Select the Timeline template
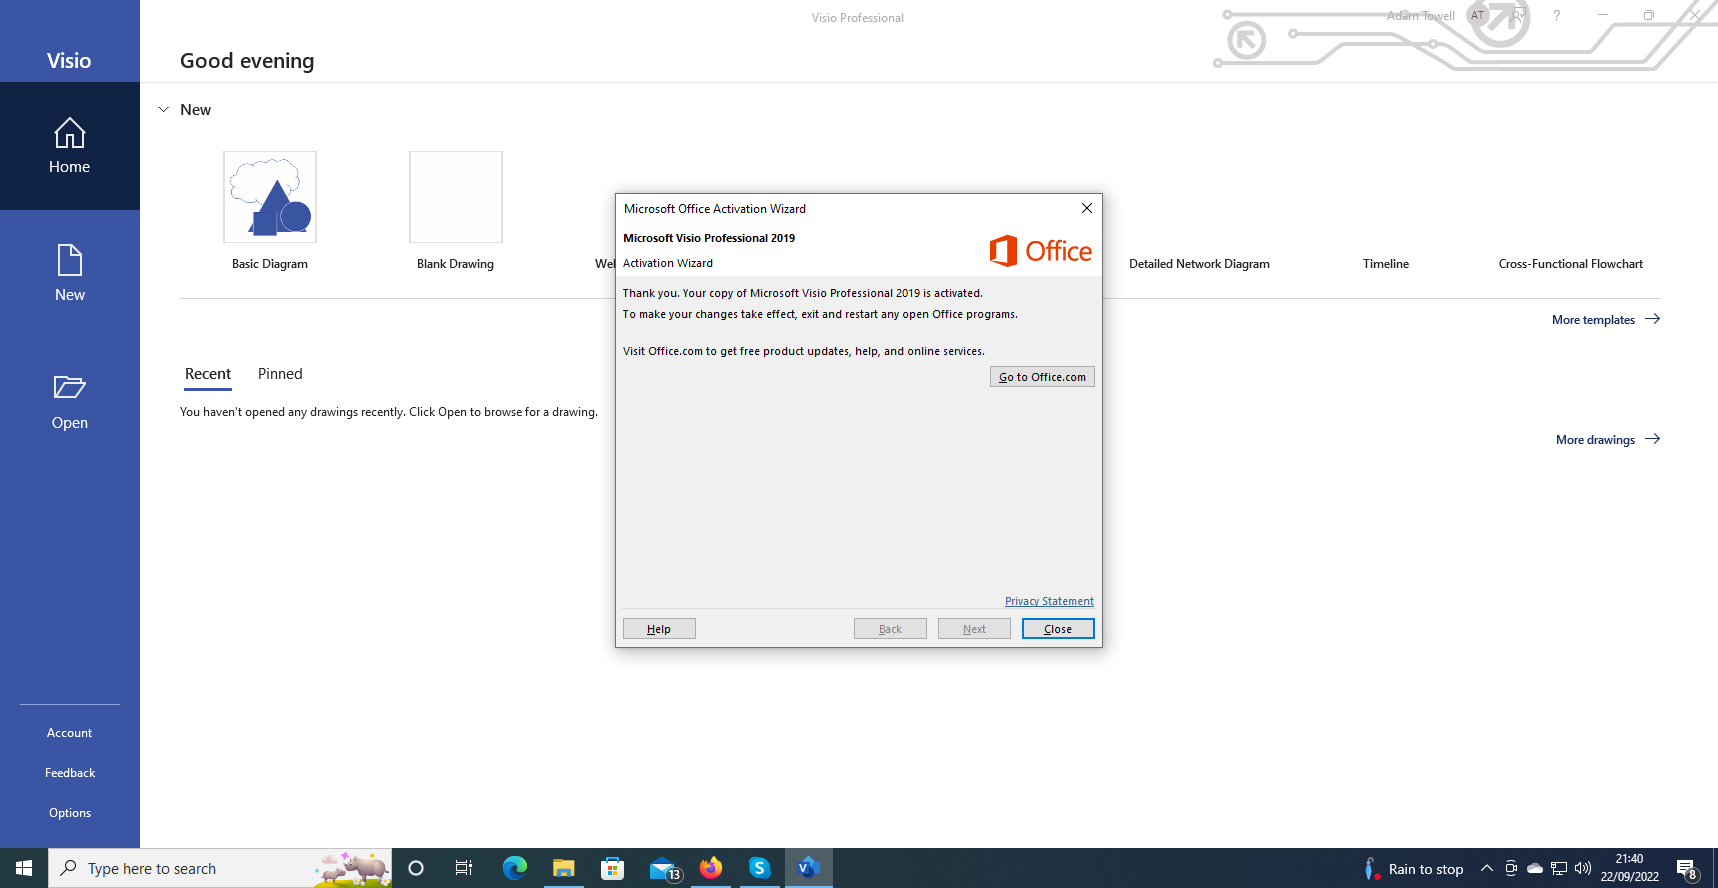 (x=1386, y=264)
